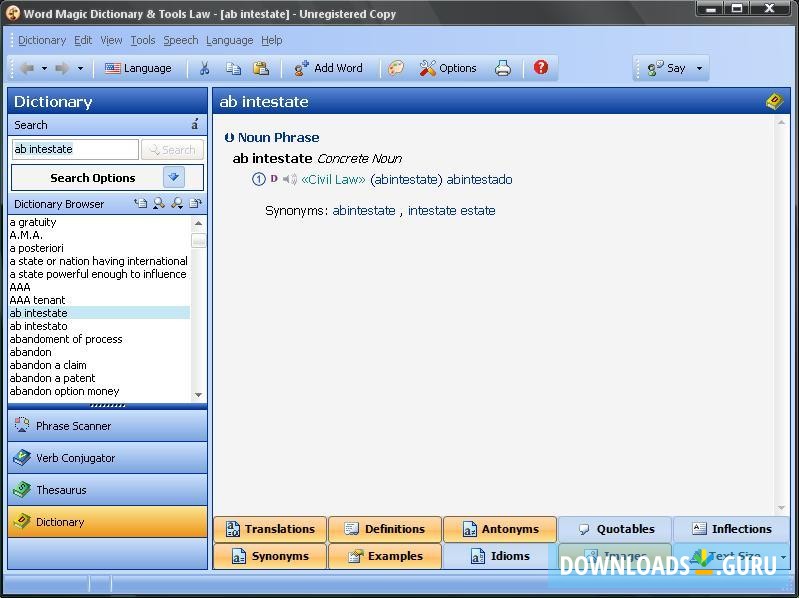Screen dimensions: 799x598
Task: Click browser list scroll up arrow
Action: [x=198, y=223]
